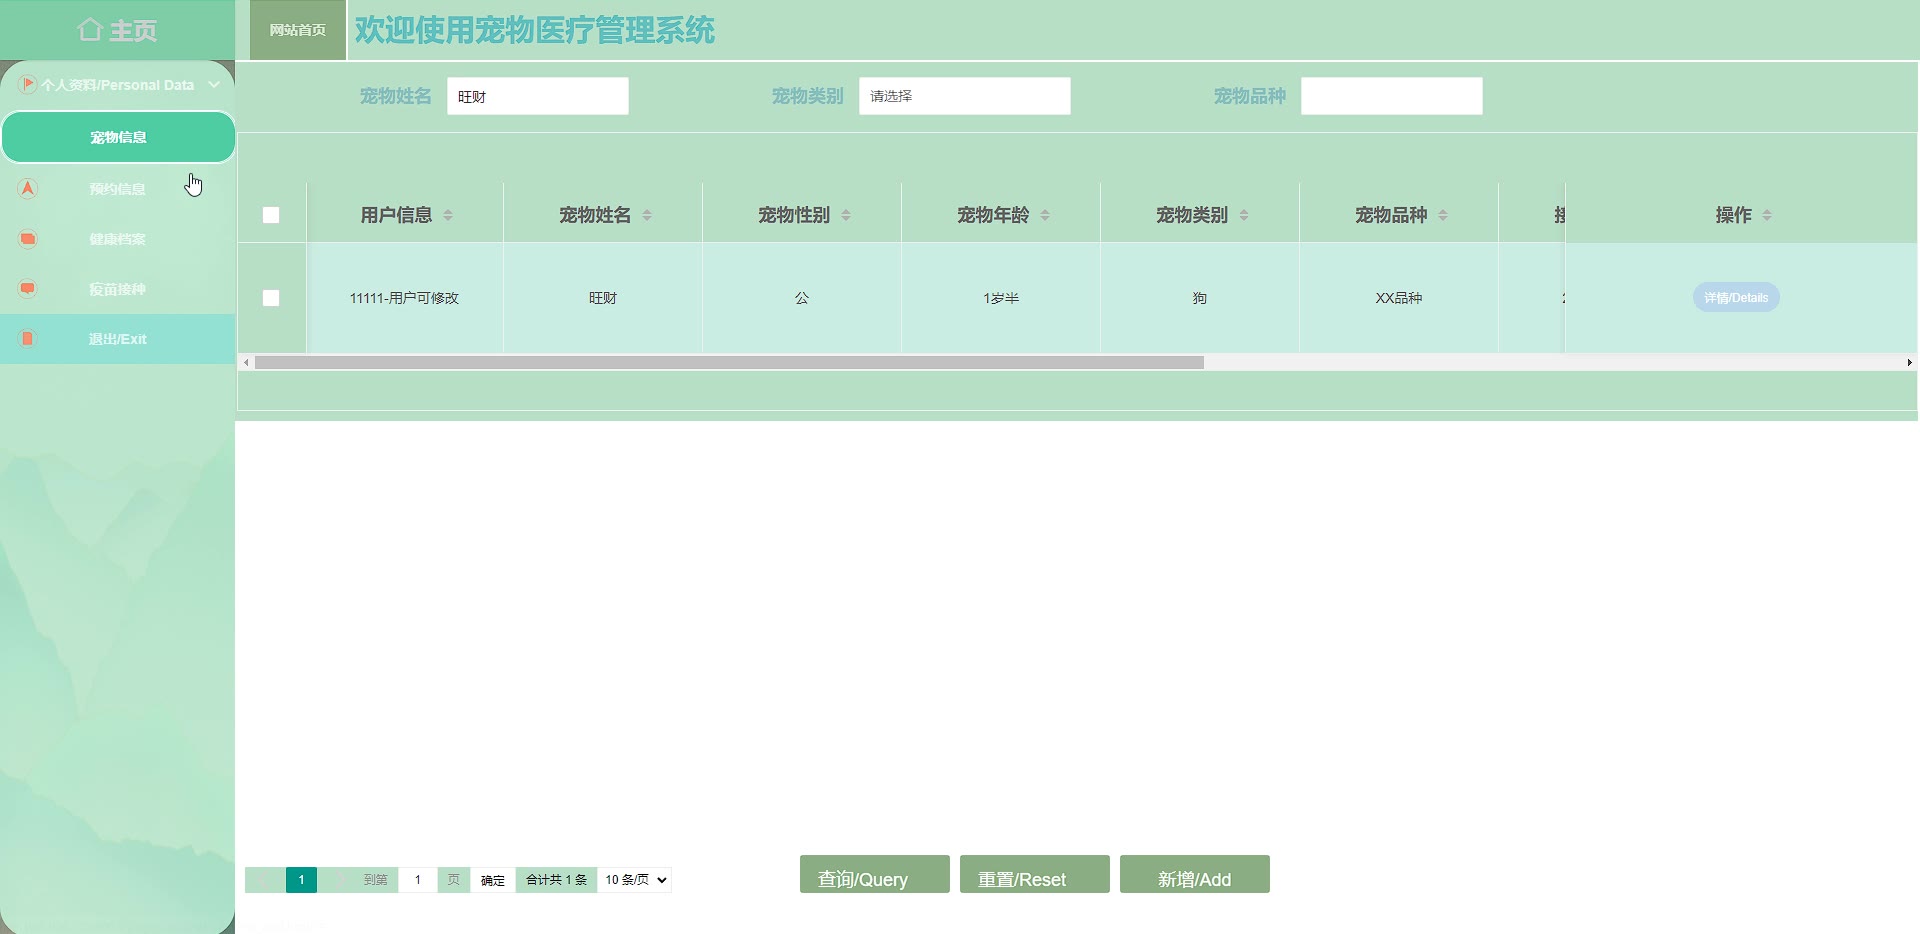Click the horizontal table scrollbar thumb
Screen dimensions: 1920x934
[728, 363]
